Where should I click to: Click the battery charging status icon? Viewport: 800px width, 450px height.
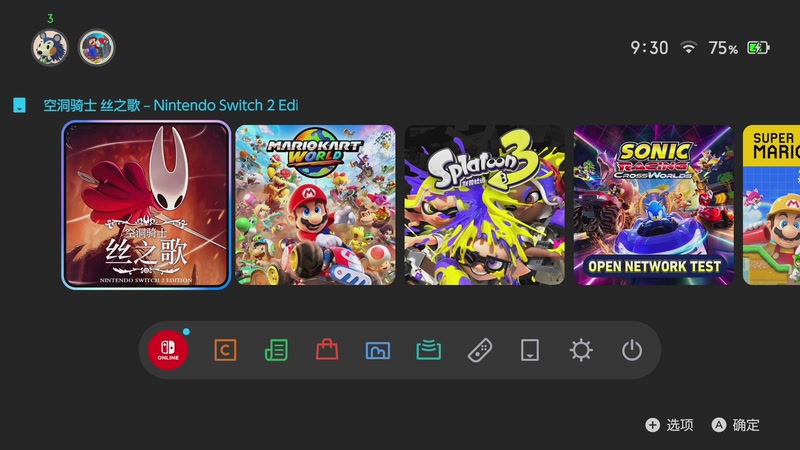[x=758, y=48]
